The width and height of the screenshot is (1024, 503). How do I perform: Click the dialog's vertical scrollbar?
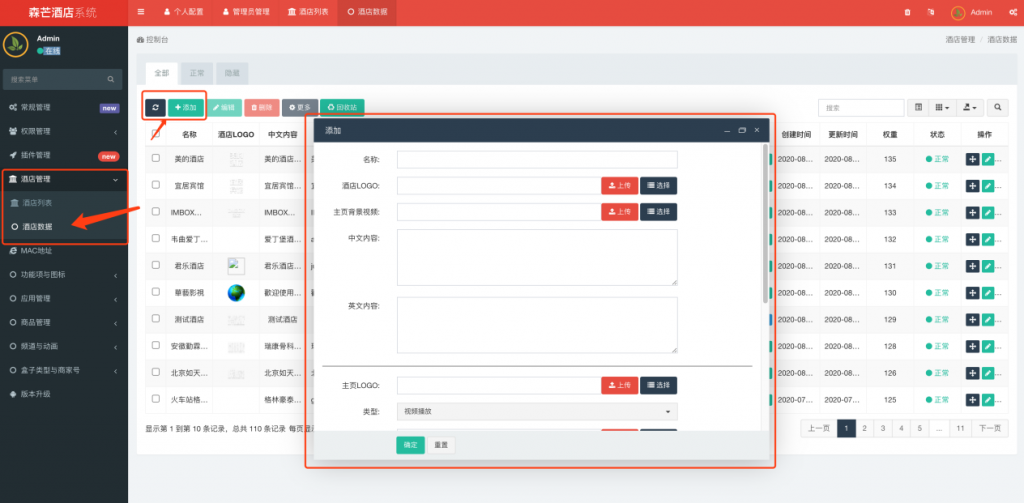click(x=766, y=230)
